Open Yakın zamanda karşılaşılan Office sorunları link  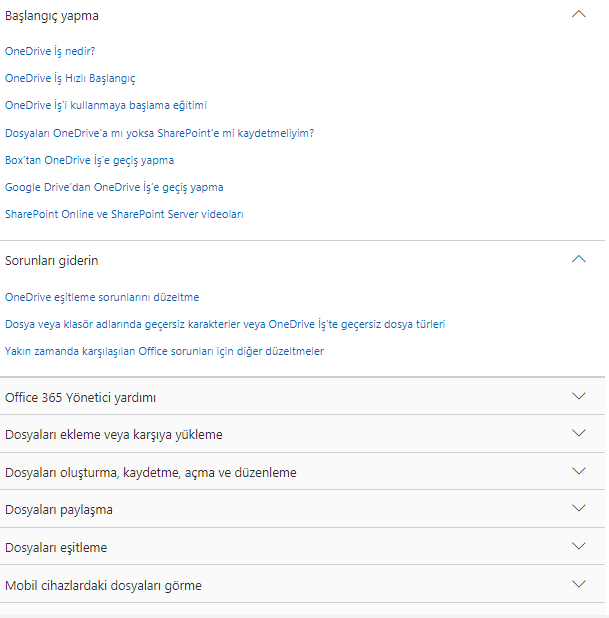[x=164, y=351]
